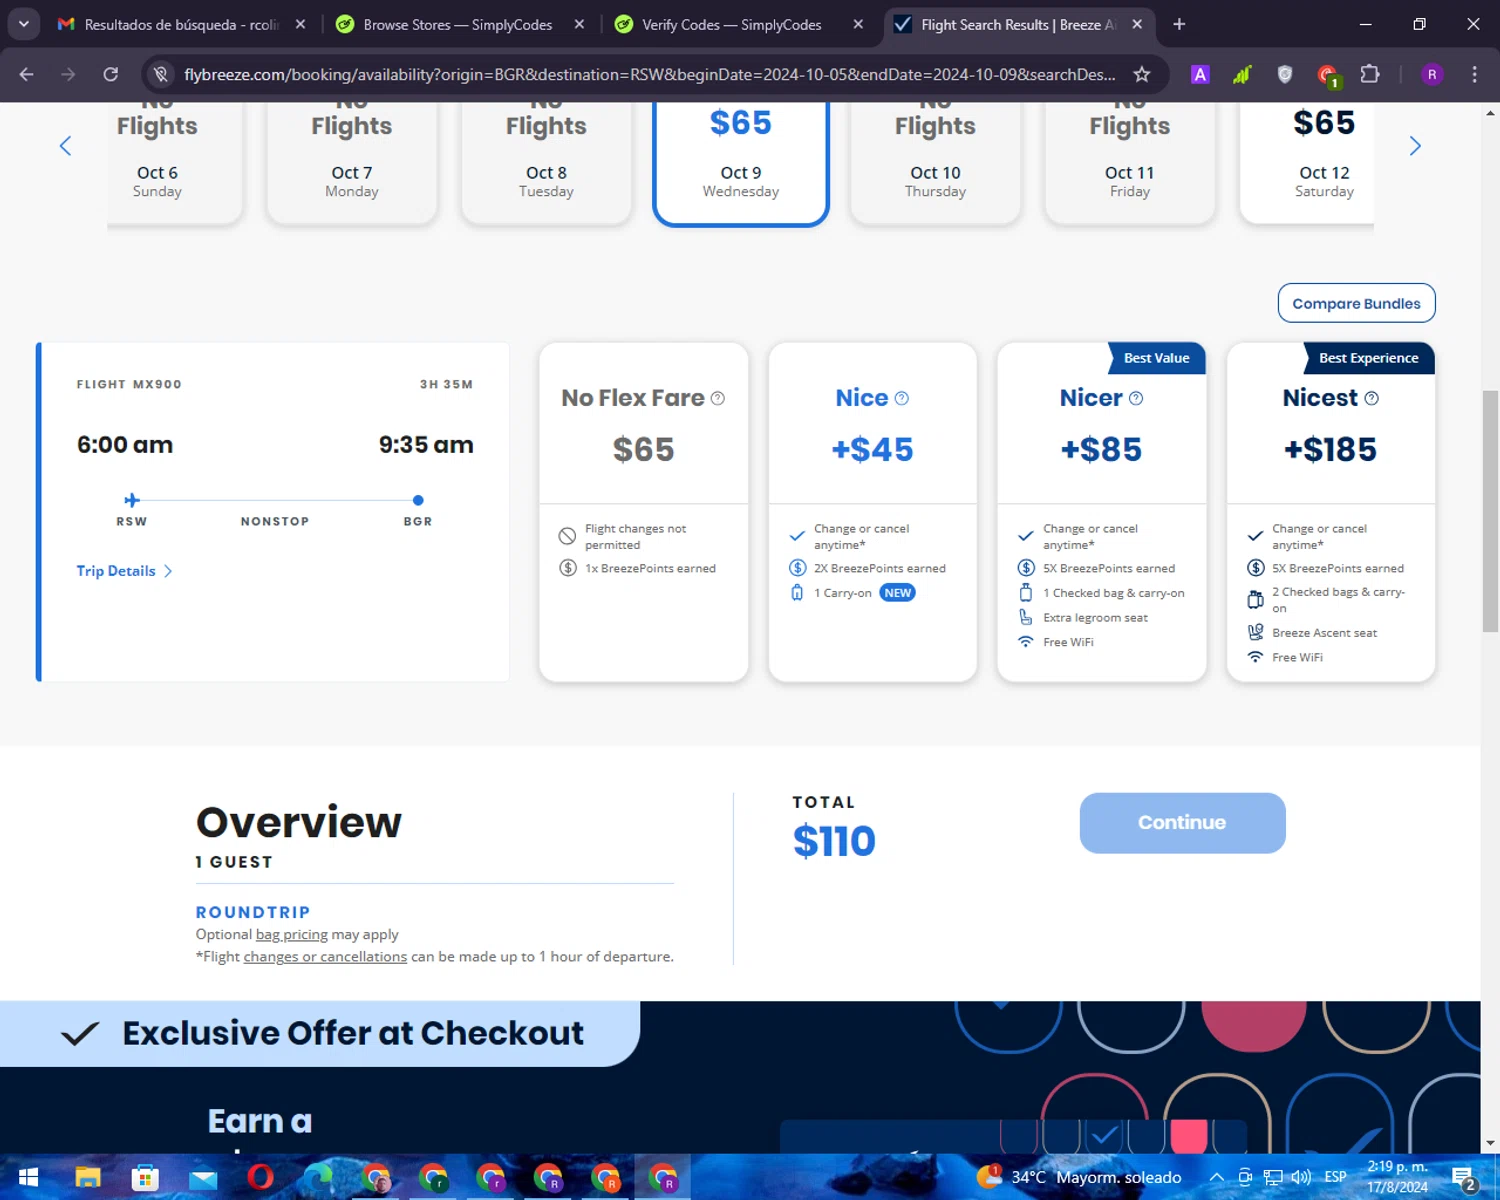Open the tab search dropdown arrow
Screen dimensions: 1500x1200
pos(23,24)
